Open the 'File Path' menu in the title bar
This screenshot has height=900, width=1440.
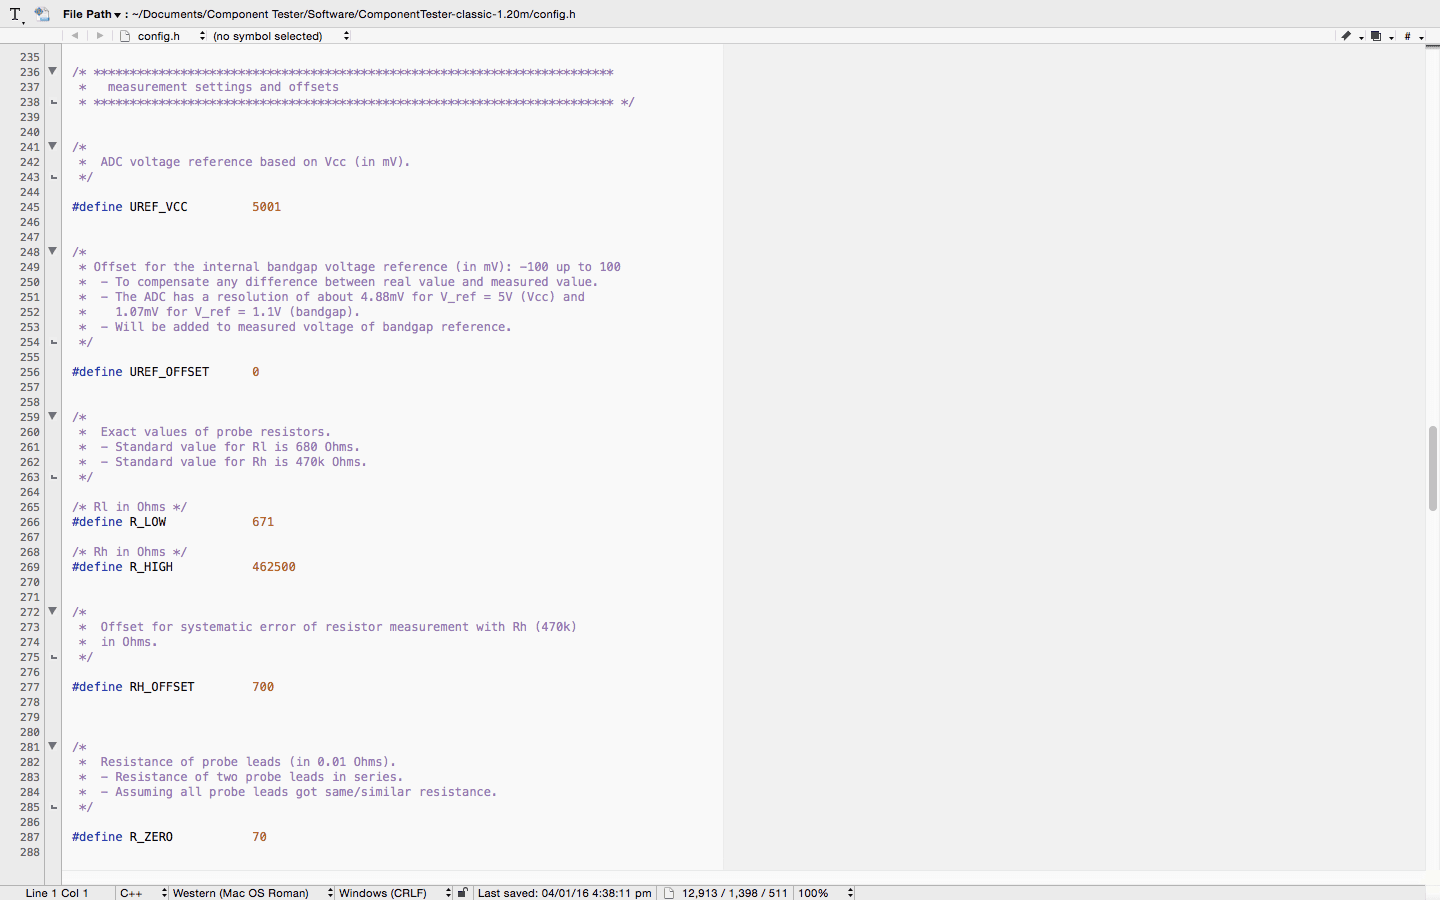[90, 13]
